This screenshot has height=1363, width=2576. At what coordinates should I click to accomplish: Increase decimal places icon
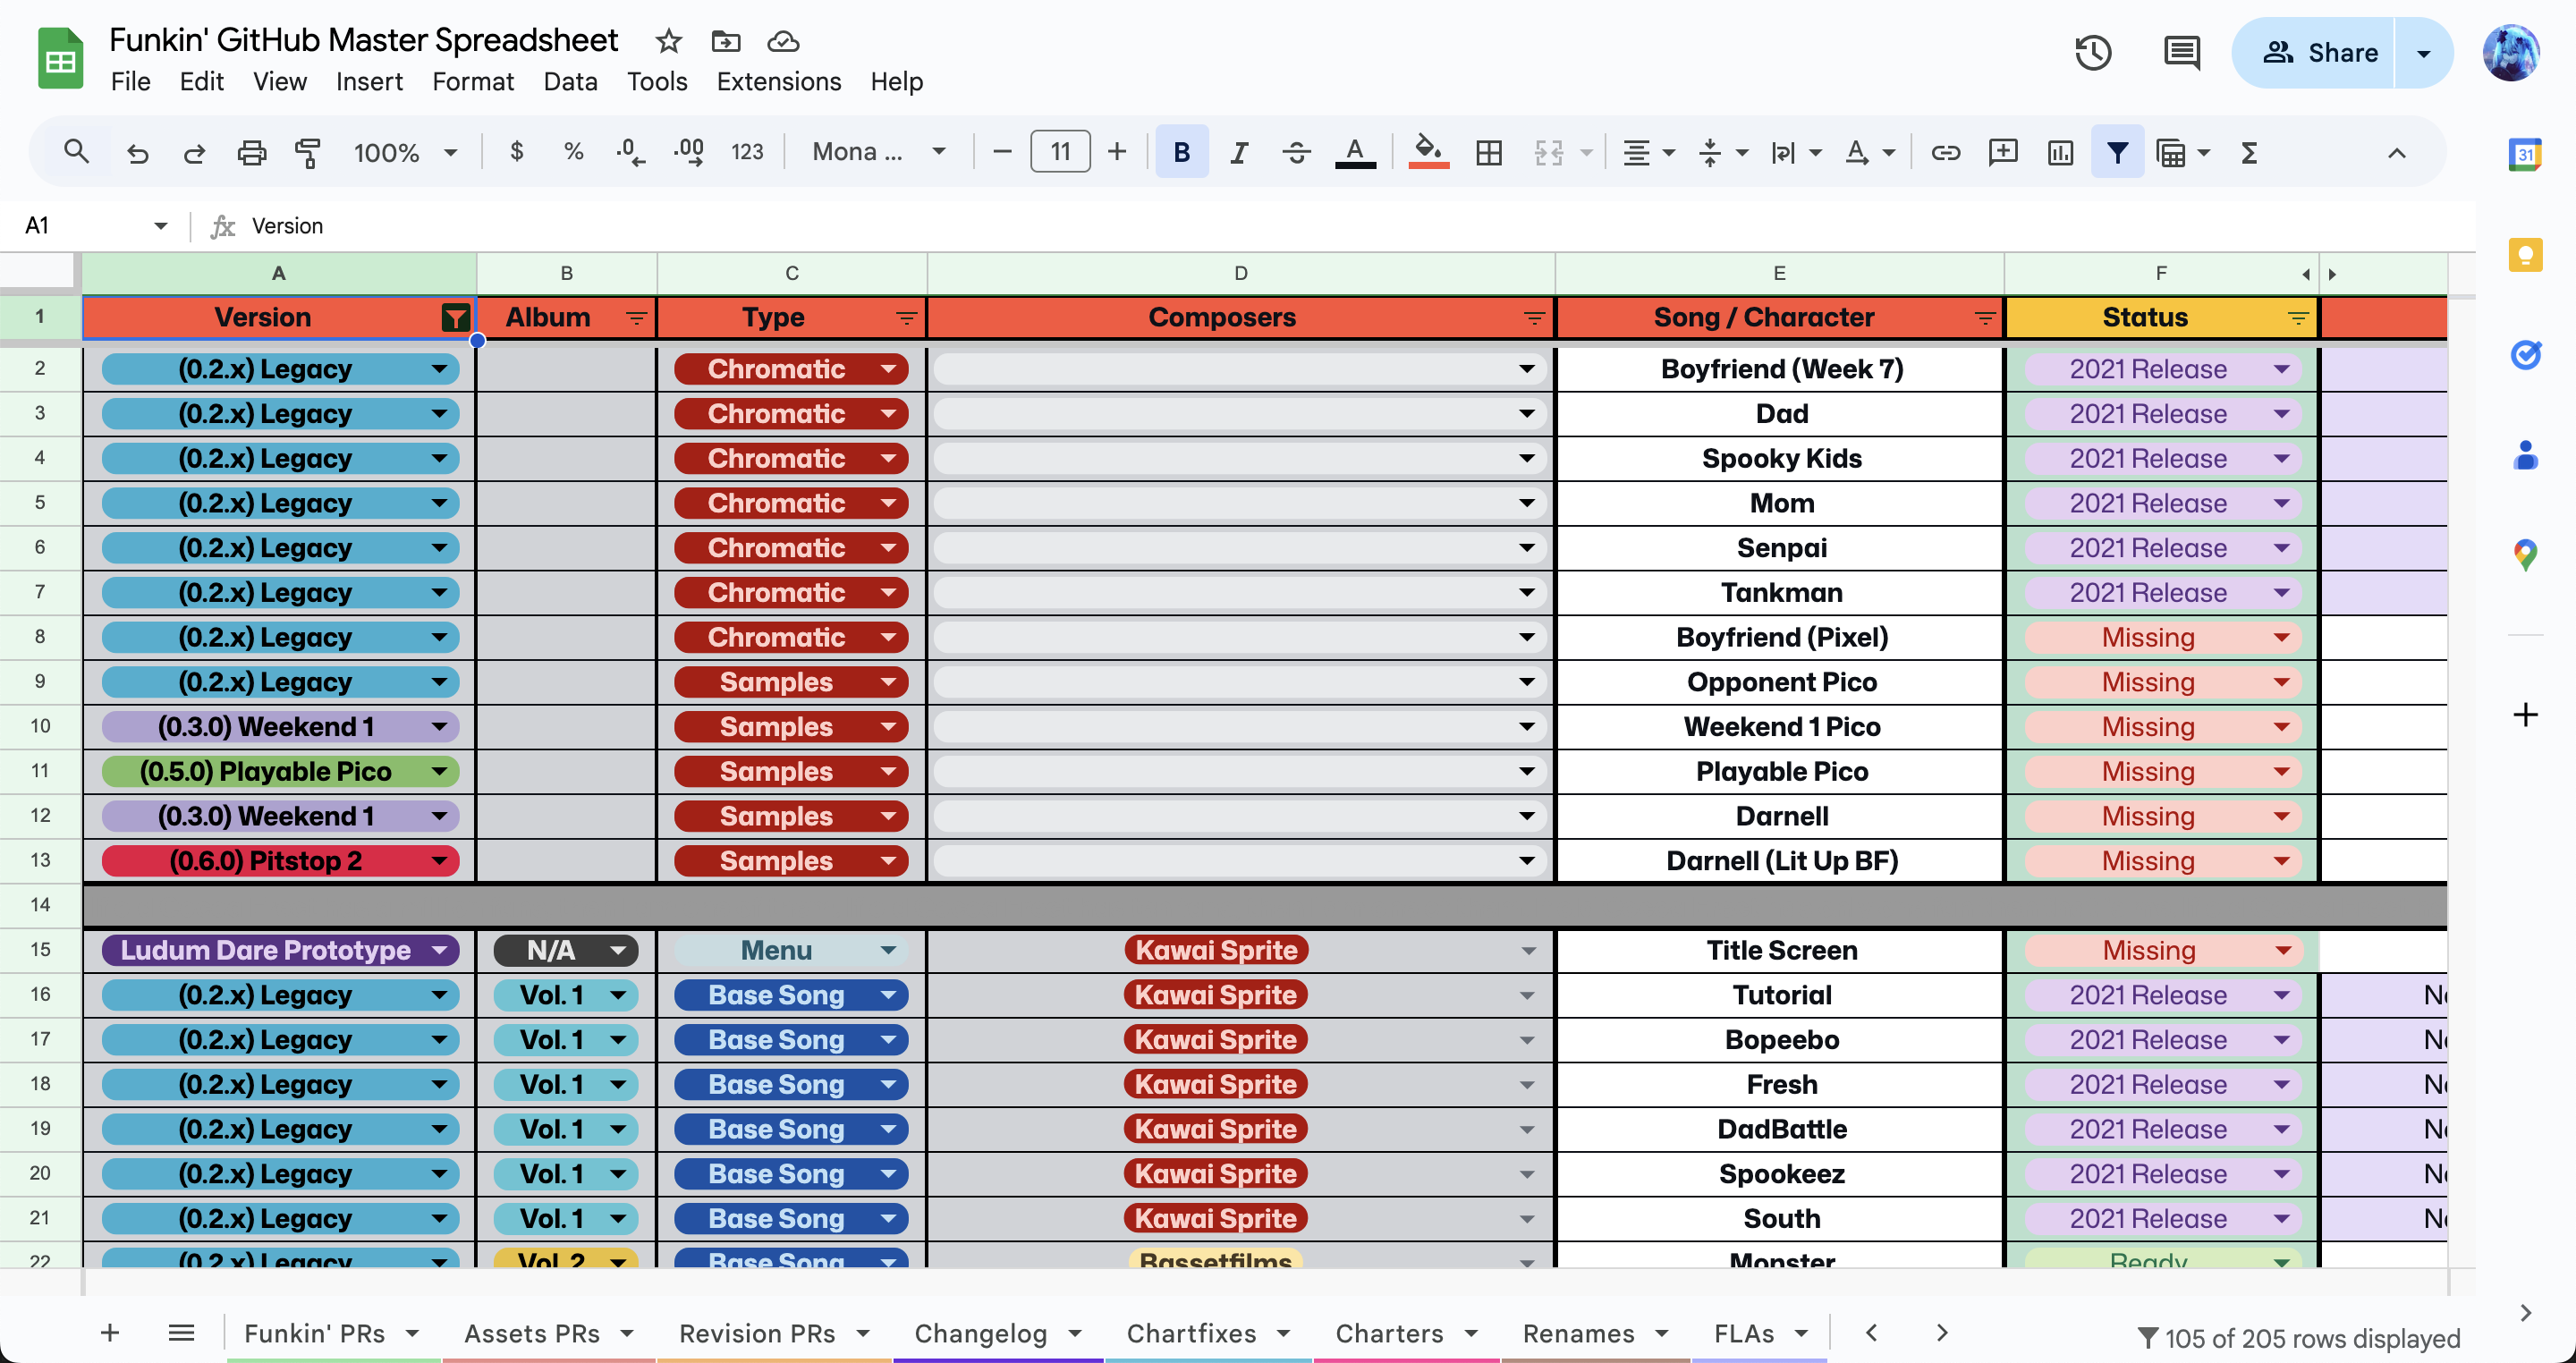(x=688, y=152)
